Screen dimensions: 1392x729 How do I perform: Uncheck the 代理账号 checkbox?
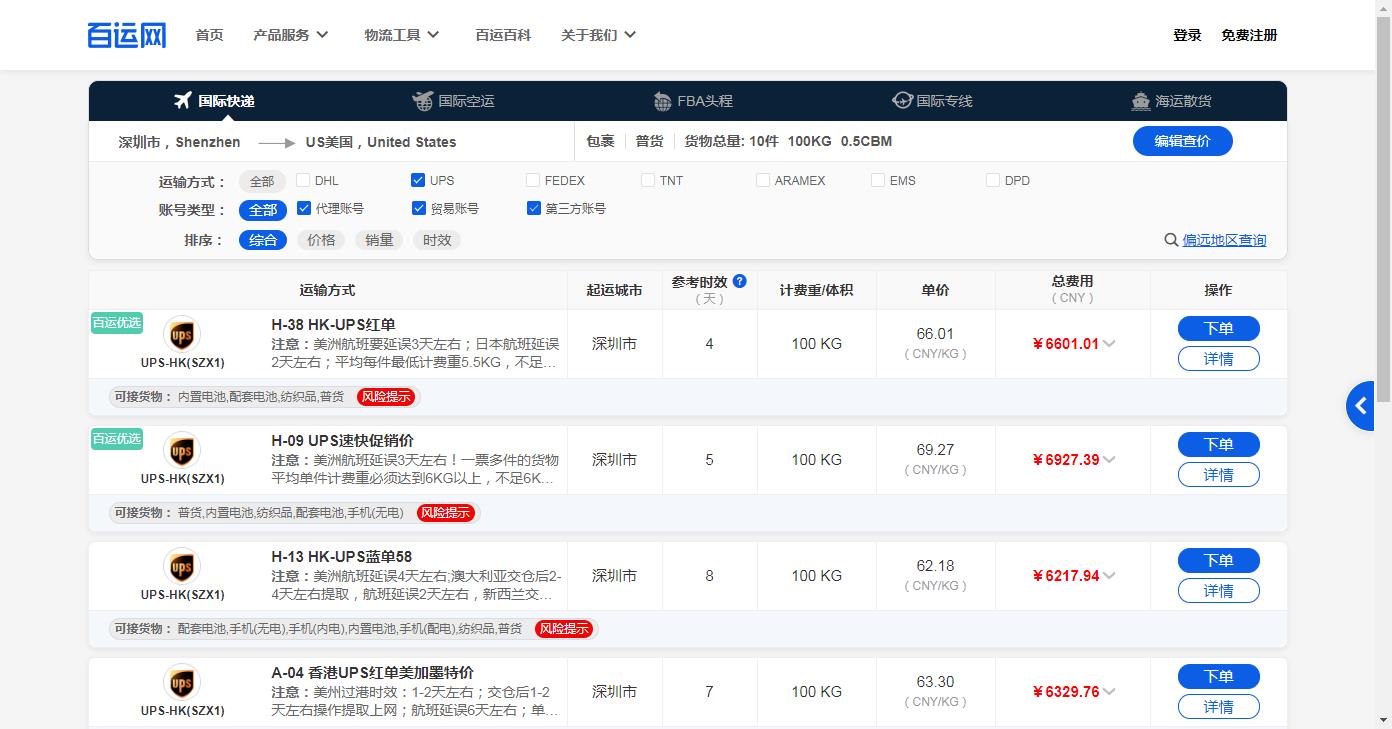tap(305, 208)
